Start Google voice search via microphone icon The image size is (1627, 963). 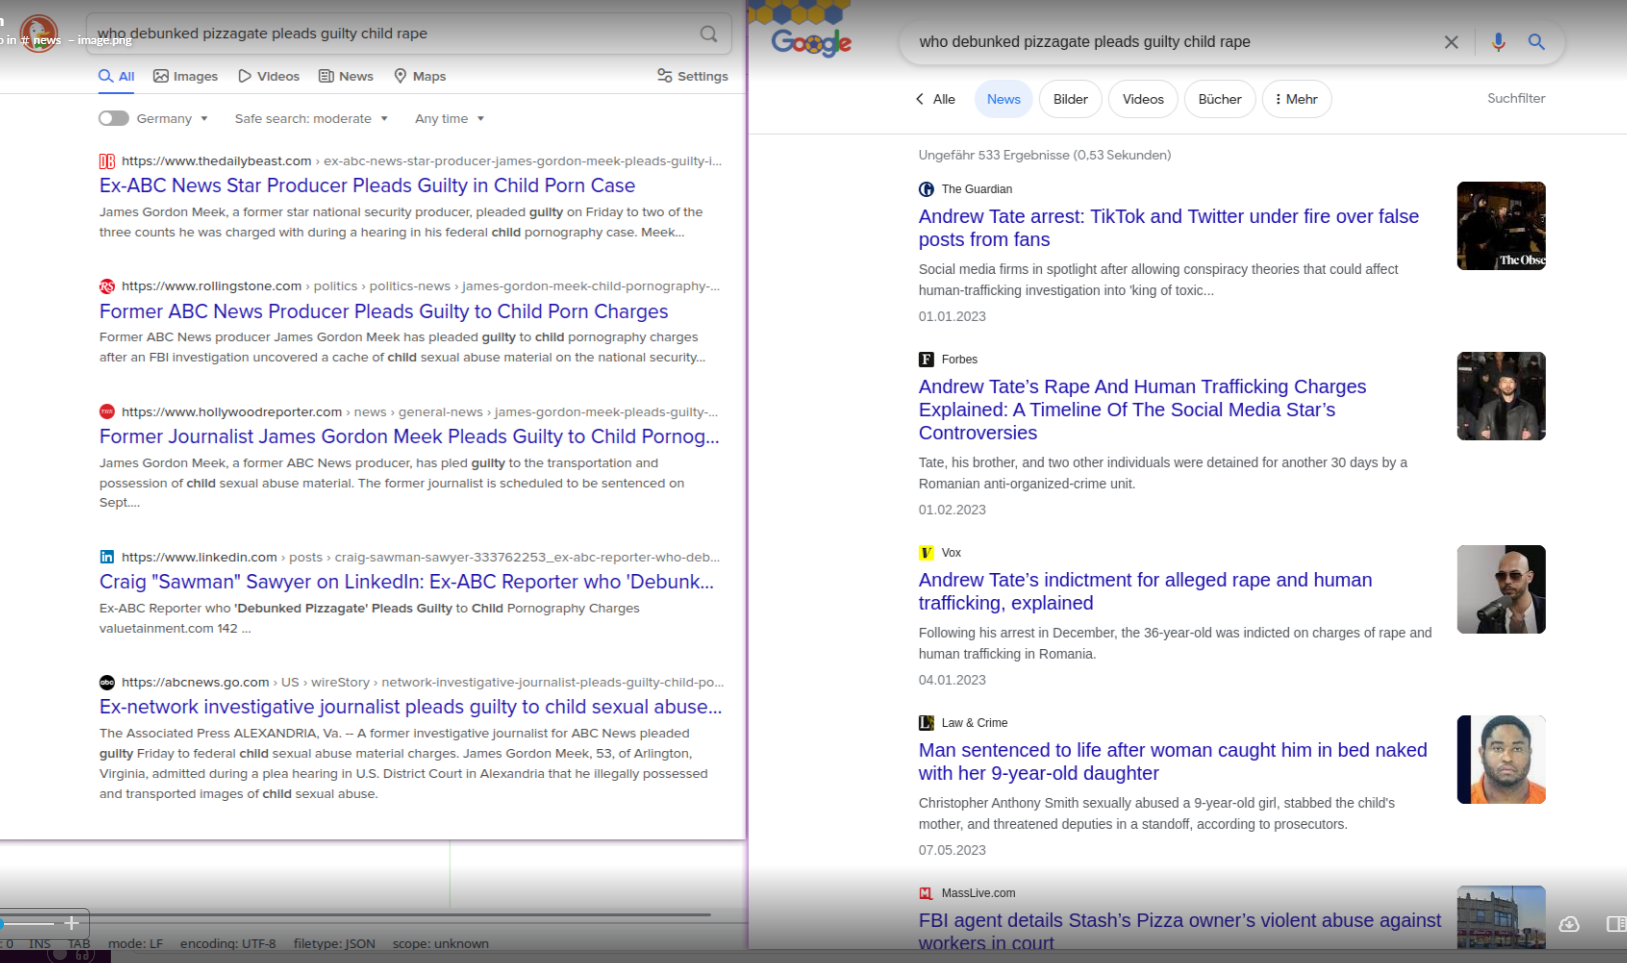click(x=1498, y=42)
